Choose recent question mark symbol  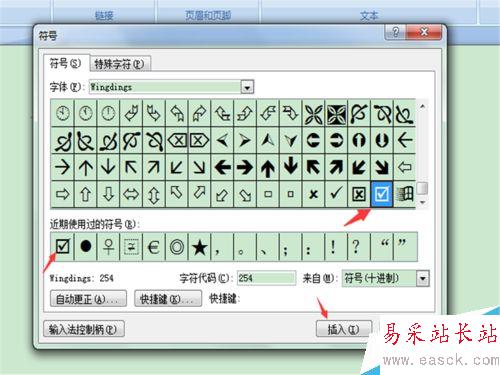click(x=359, y=247)
